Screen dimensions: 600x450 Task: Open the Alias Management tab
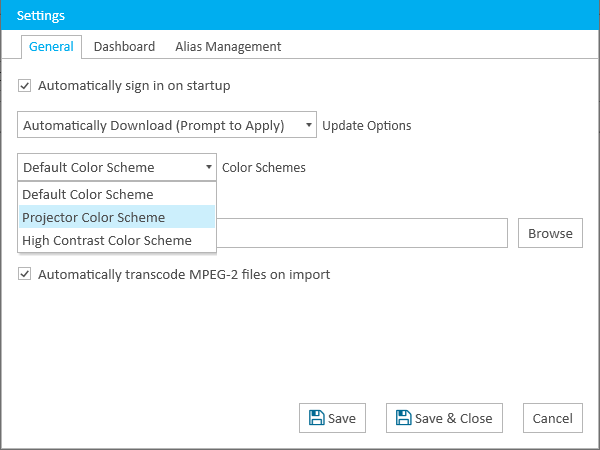pyautogui.click(x=228, y=47)
